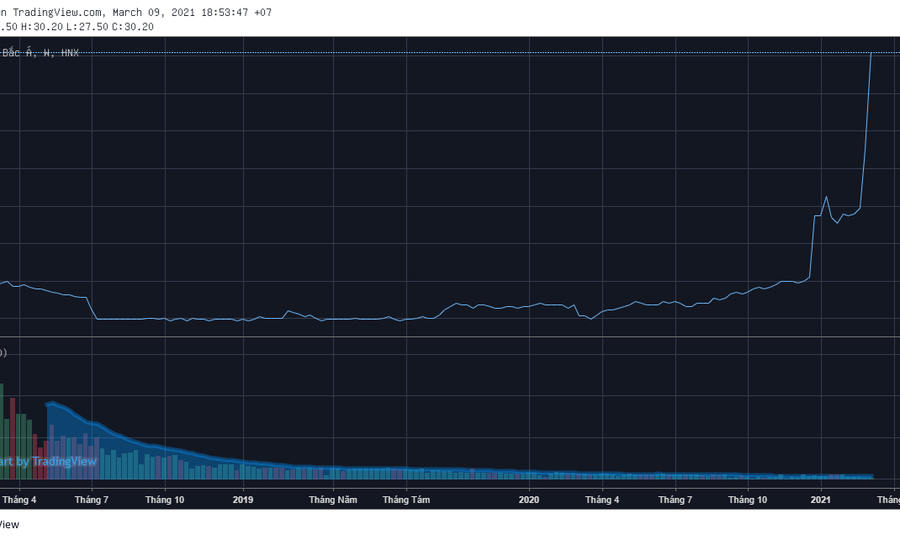This screenshot has height=540, width=900.
Task: Click the 2020 label on time axis
Action: (529, 499)
